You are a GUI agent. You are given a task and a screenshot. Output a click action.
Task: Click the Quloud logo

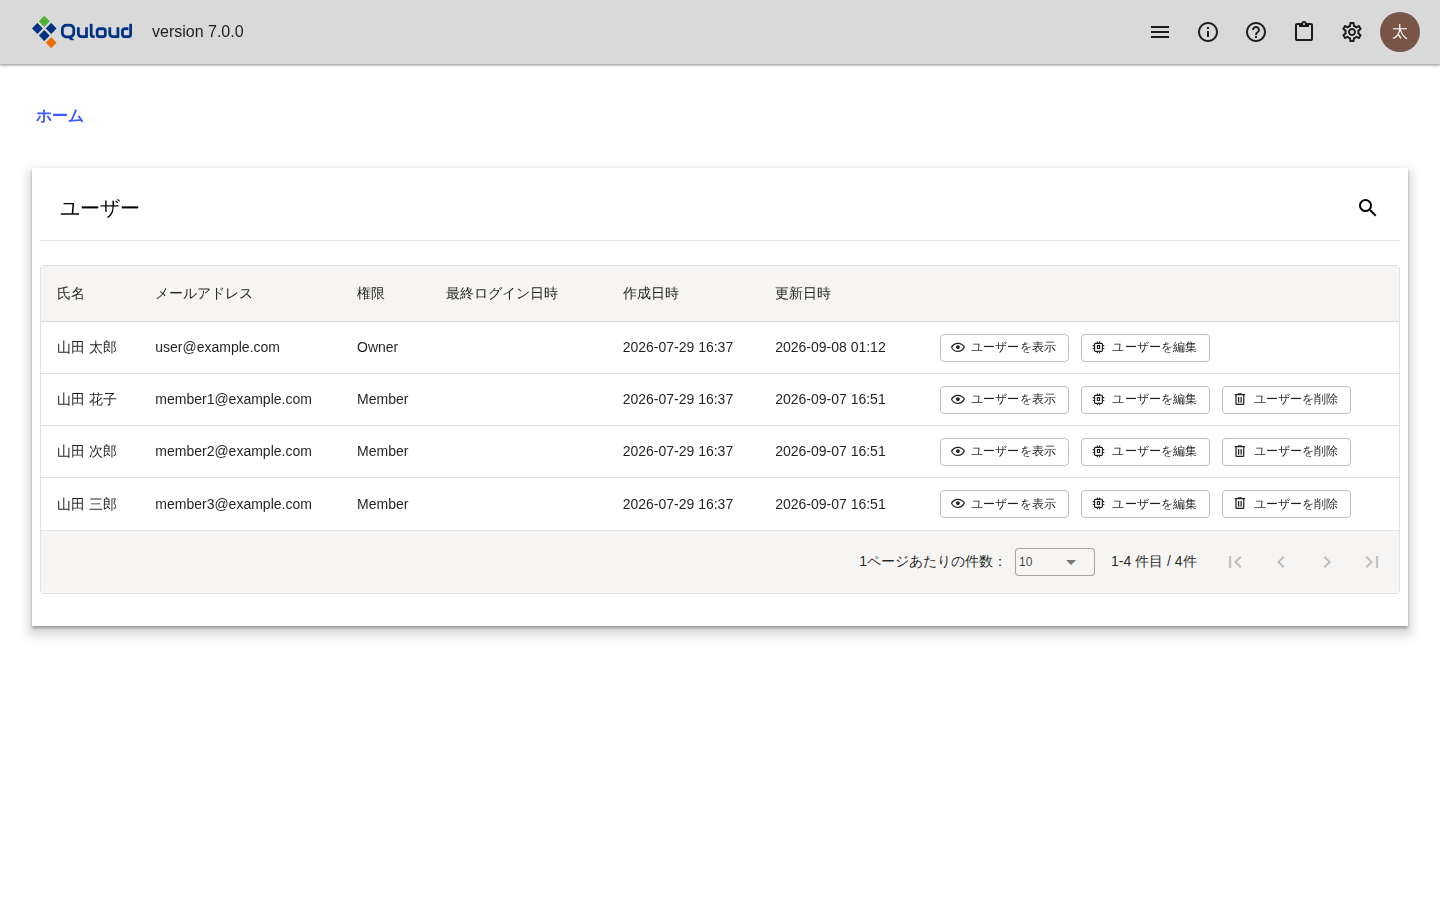coord(82,32)
